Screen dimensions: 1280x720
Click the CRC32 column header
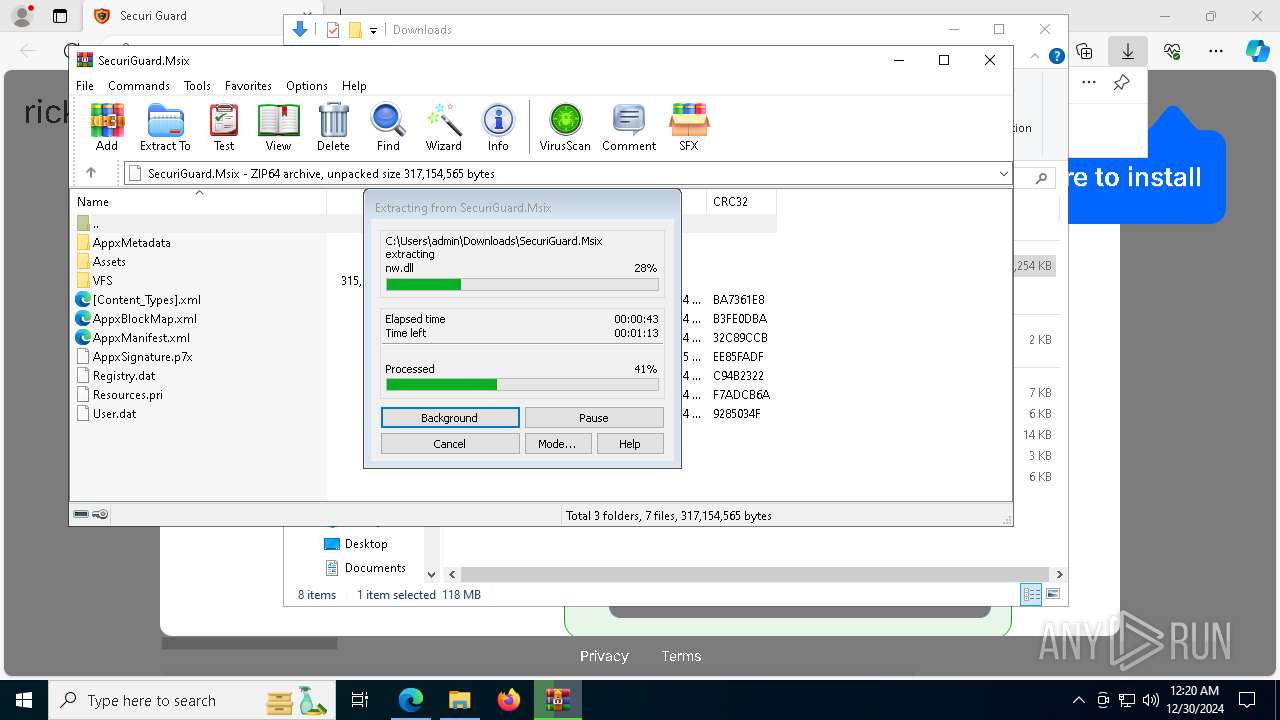click(x=740, y=201)
